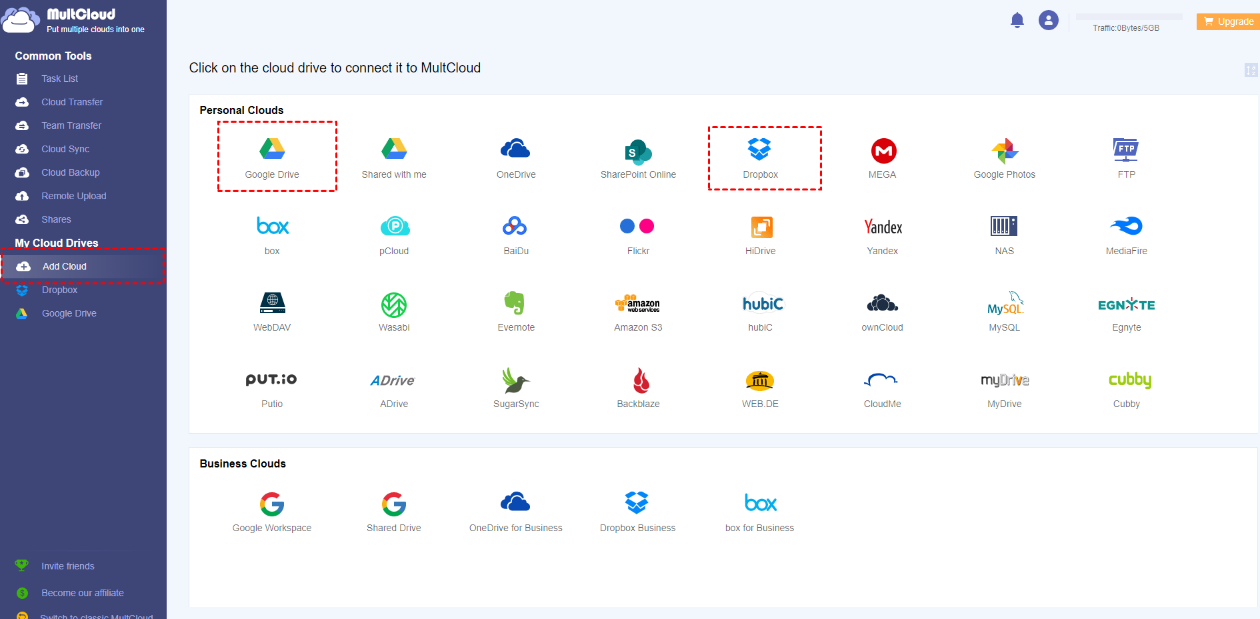This screenshot has height=619, width=1260.
Task: Connect MyDrive cloud
Action: click(x=1005, y=389)
